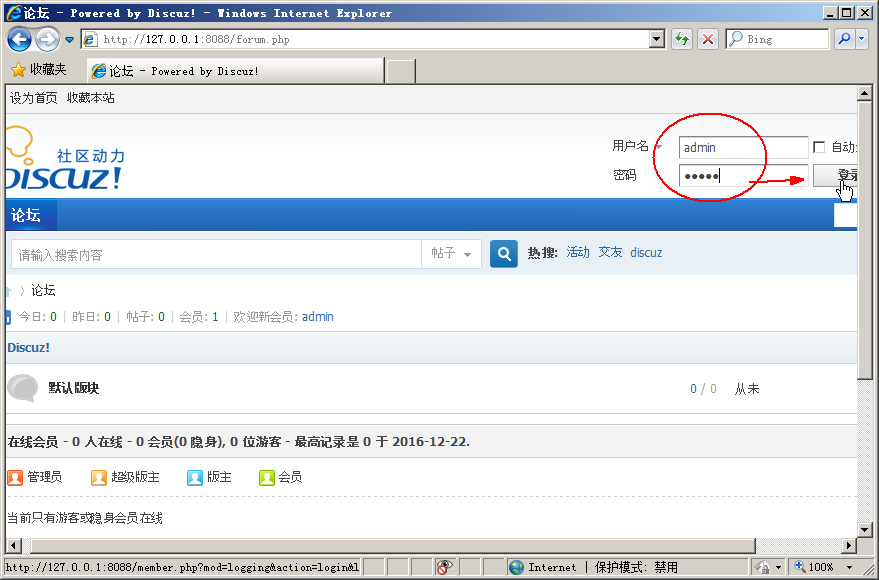The width and height of the screenshot is (879, 580).
Task: Click the 100% zoom level button
Action: (814, 567)
